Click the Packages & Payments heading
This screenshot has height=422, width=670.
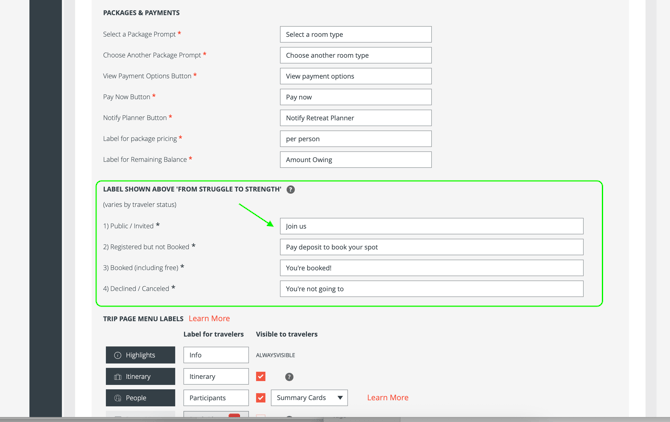tap(141, 13)
